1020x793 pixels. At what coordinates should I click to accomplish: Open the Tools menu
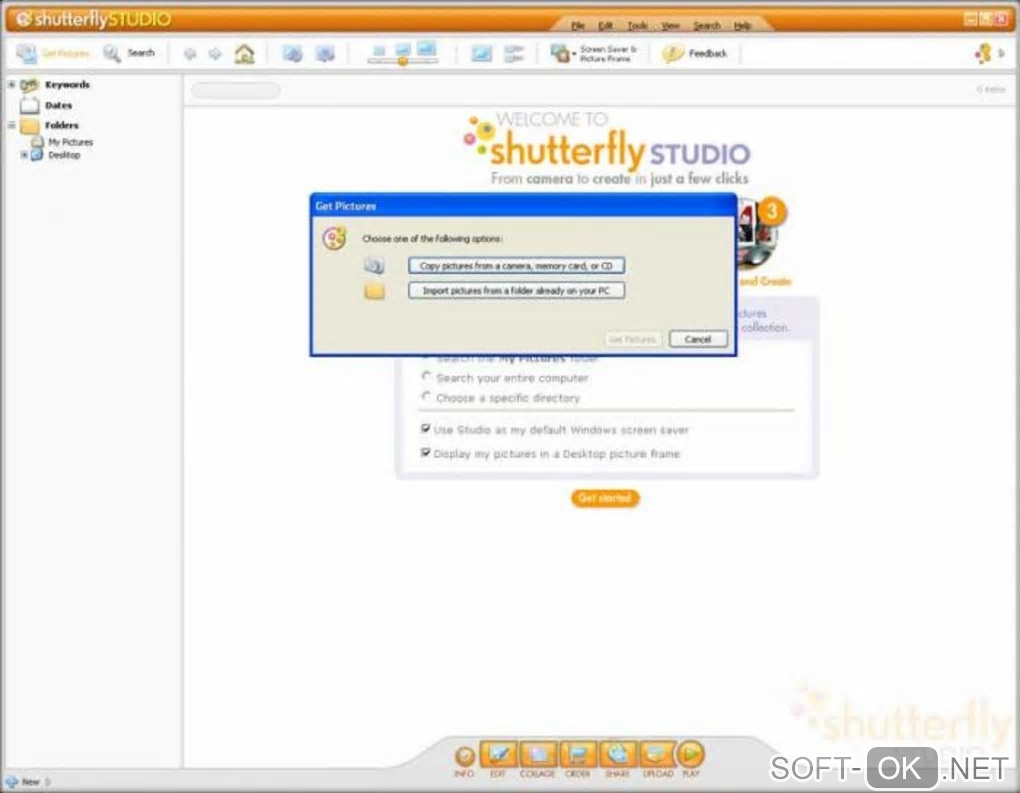(638, 25)
